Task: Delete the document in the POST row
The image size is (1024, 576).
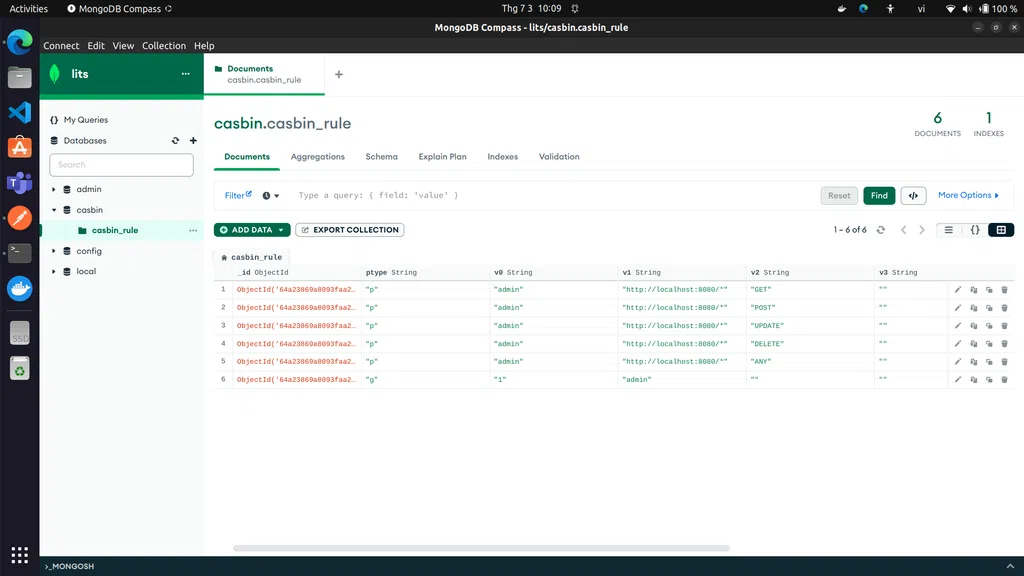Action: tap(1005, 308)
